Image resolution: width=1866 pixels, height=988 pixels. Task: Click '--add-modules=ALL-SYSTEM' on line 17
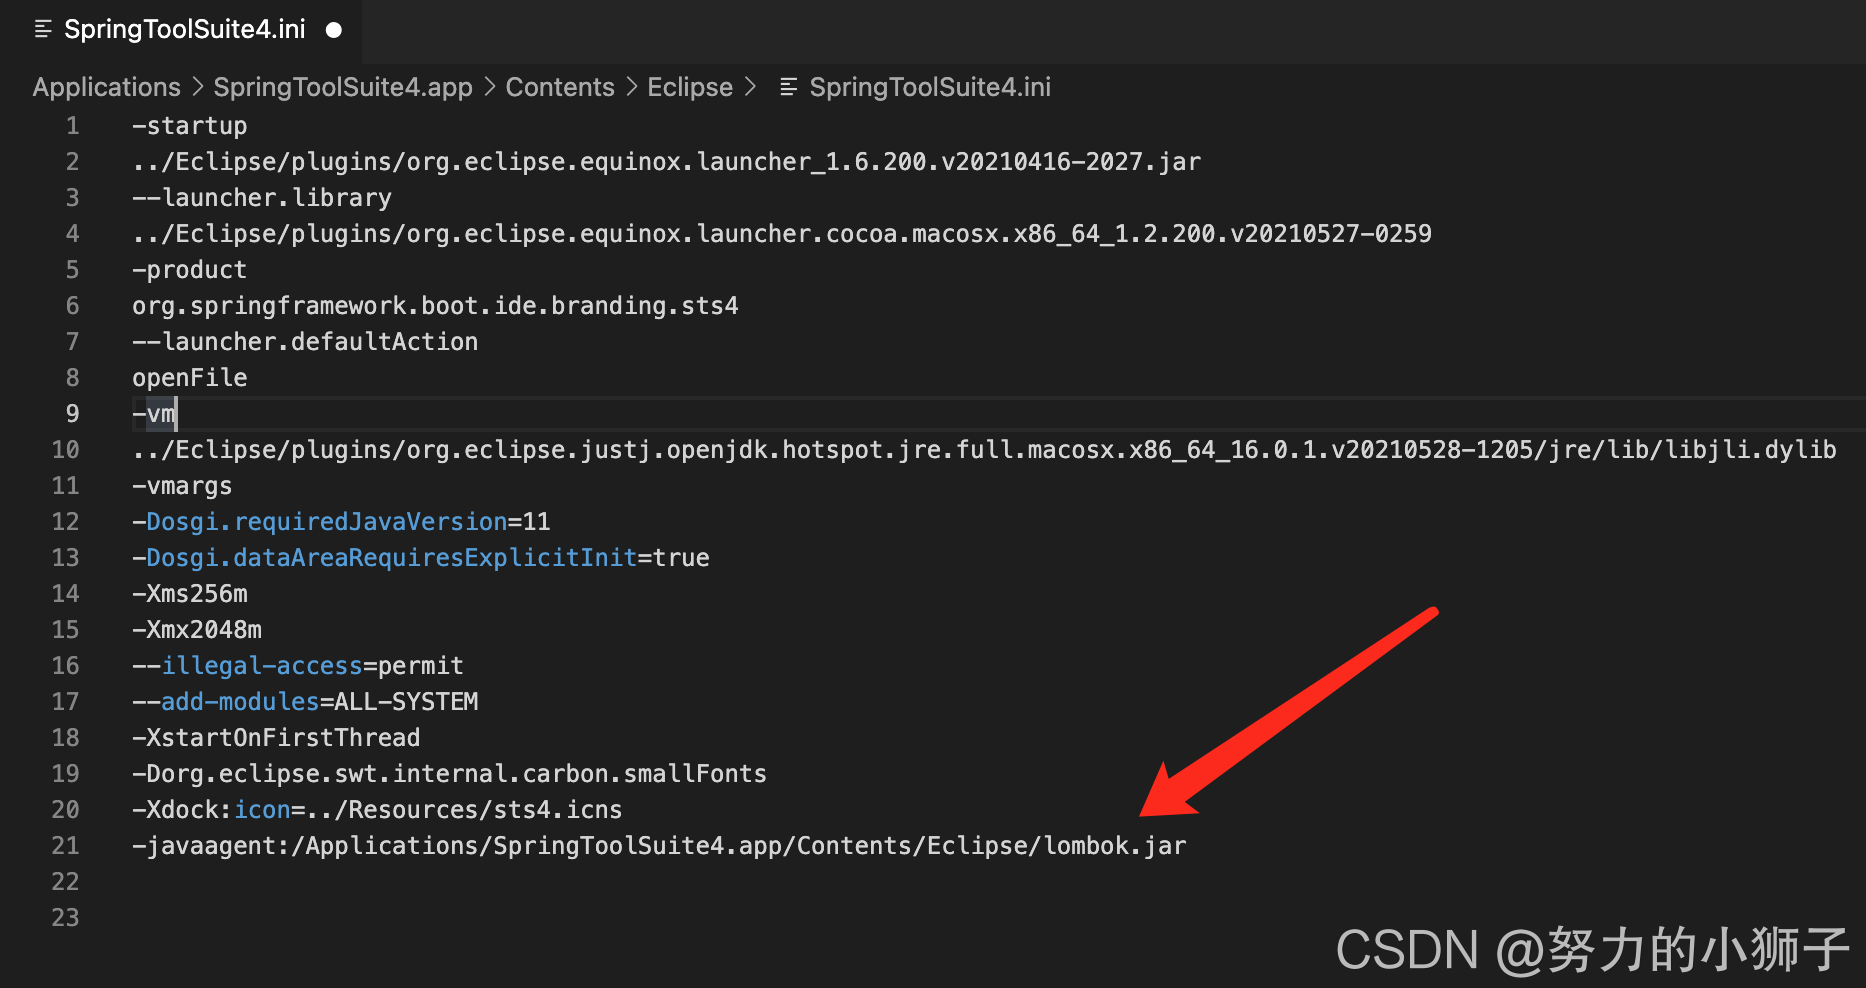click(x=305, y=702)
